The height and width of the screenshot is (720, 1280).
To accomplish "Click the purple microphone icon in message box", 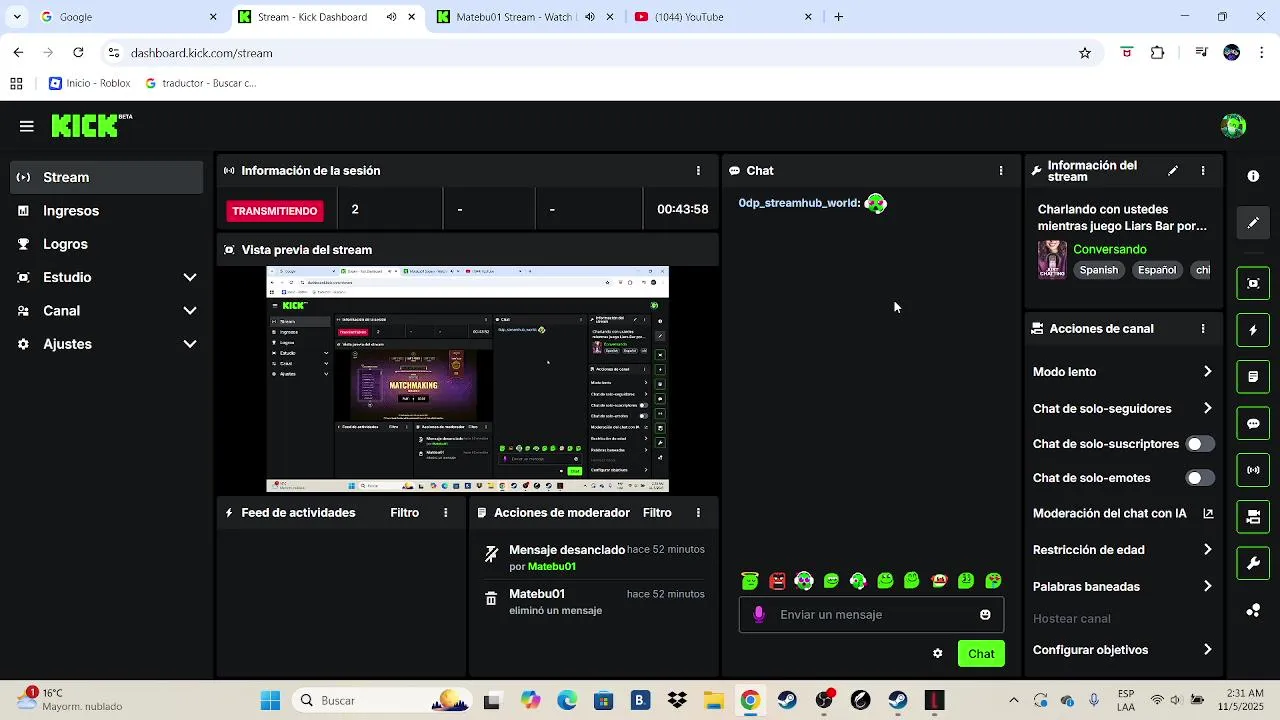I will (x=759, y=615).
